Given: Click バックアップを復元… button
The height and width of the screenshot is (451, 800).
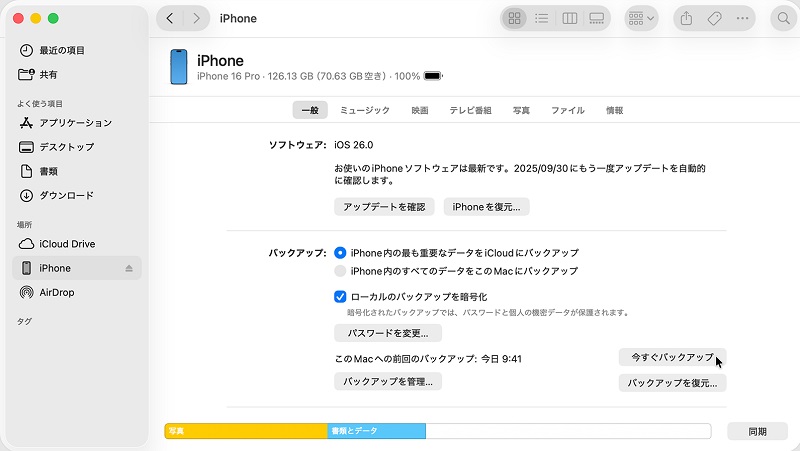Looking at the screenshot, I should click(x=672, y=383).
